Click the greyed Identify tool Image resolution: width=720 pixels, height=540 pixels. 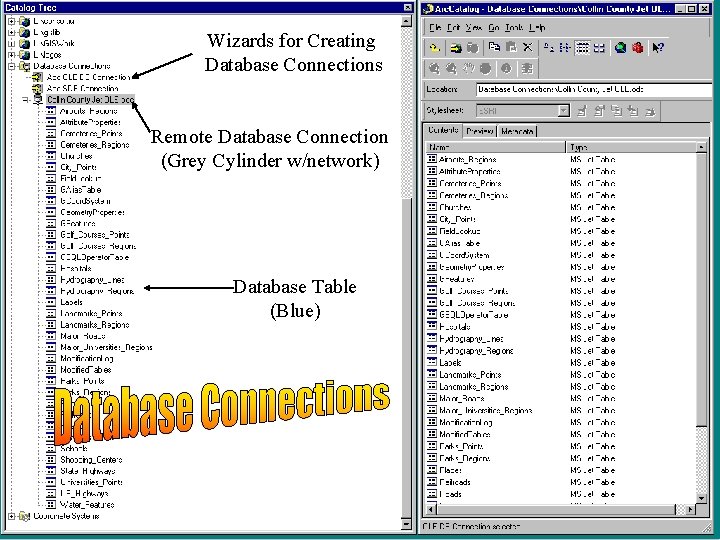(x=506, y=68)
